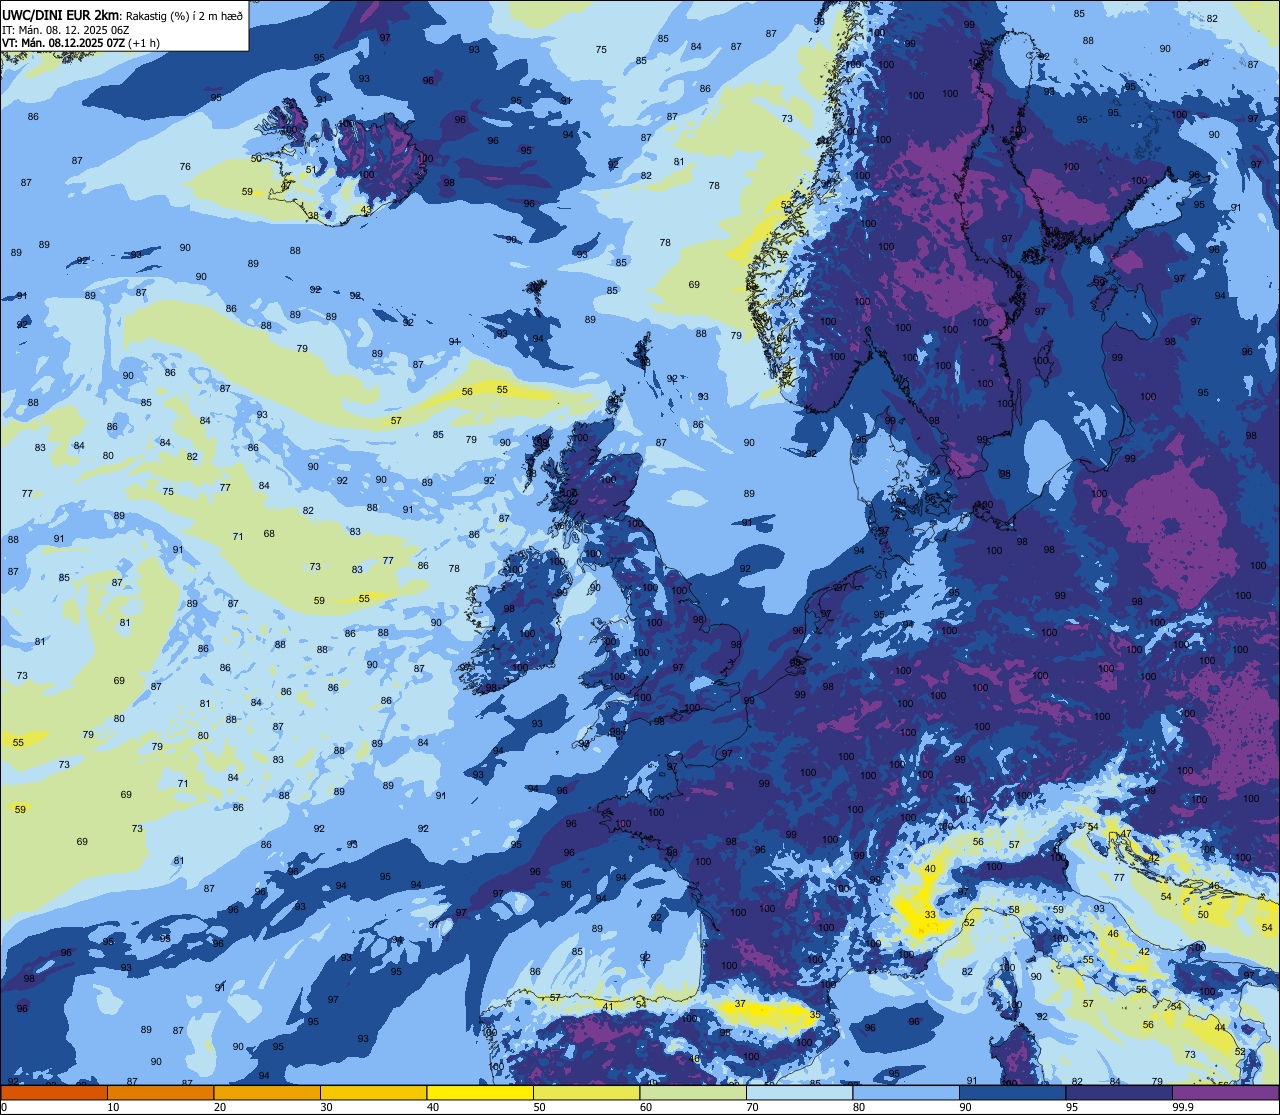Click the pale yellow 50–60% legend swatch
Screen dimensions: 1280x1115
click(x=586, y=1092)
